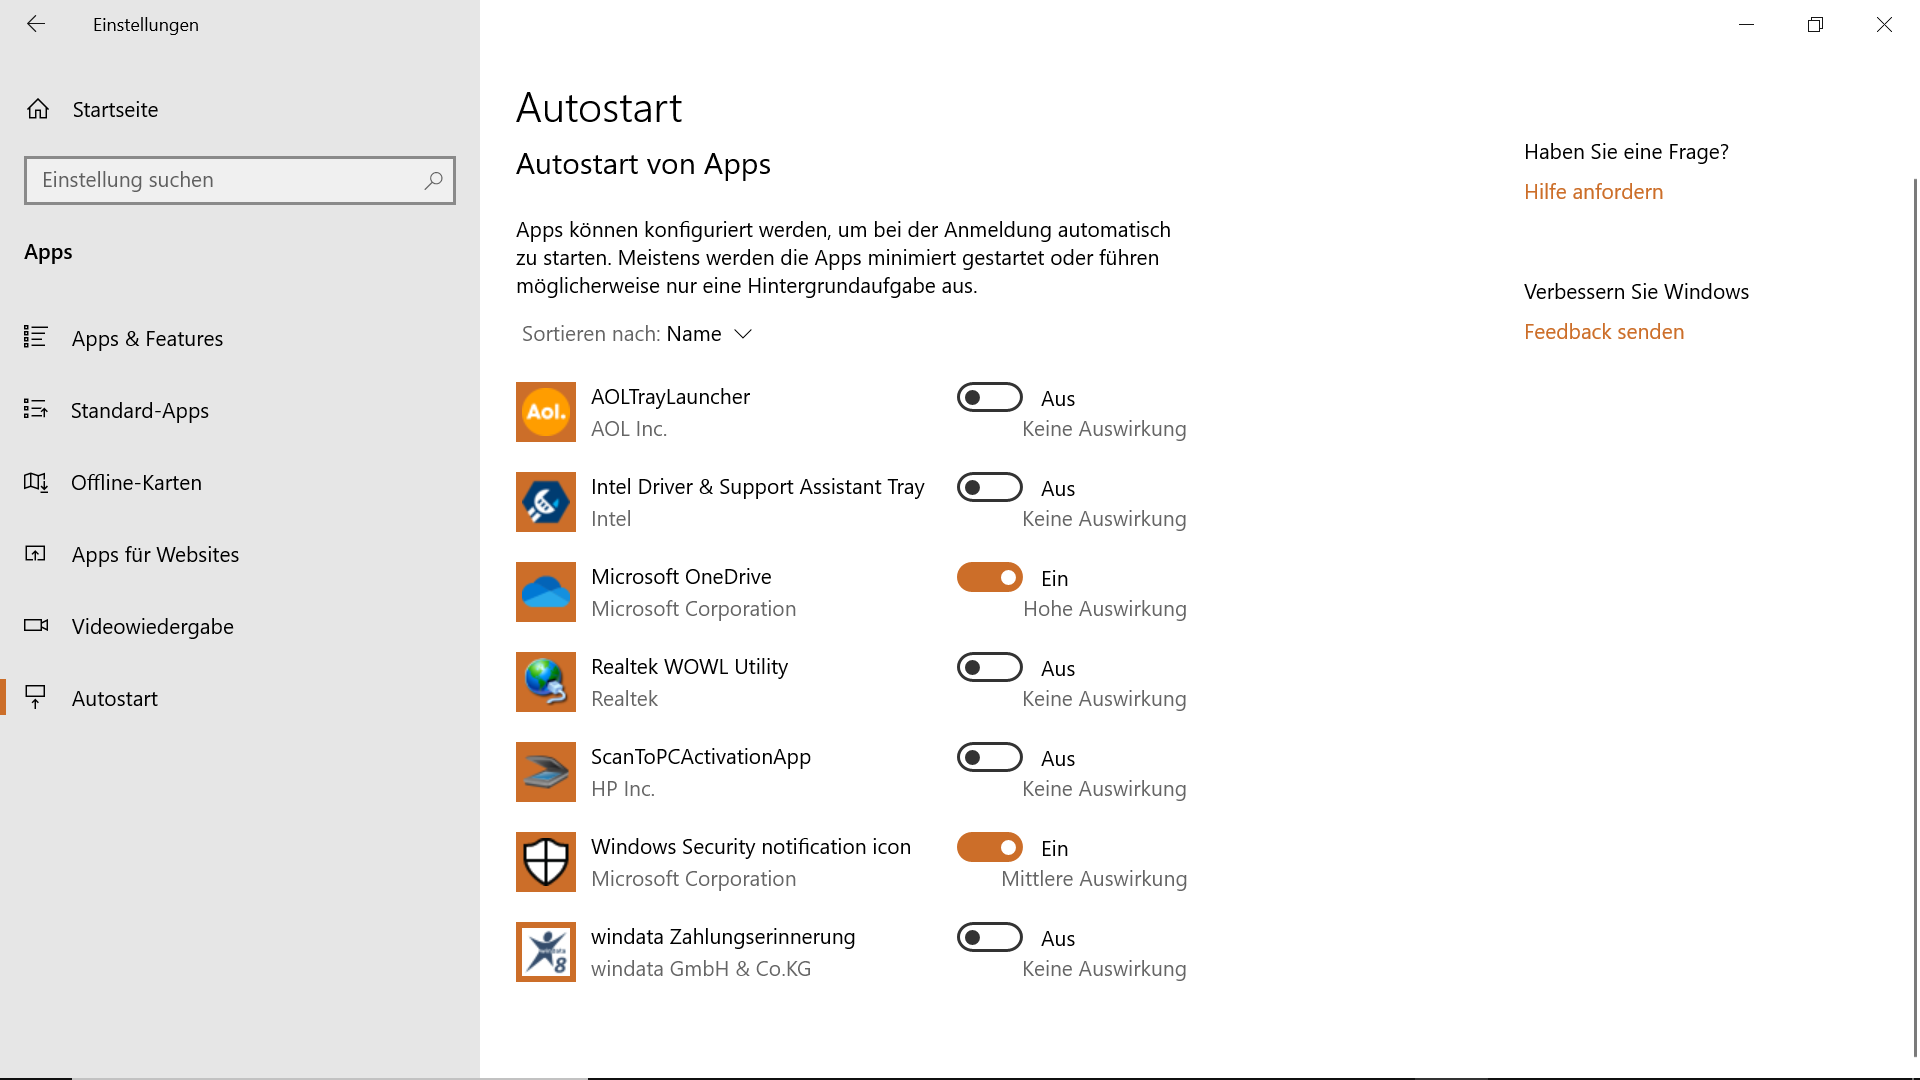Image resolution: width=1920 pixels, height=1080 pixels.
Task: Click the Feedback senden link
Action: 1604,331
